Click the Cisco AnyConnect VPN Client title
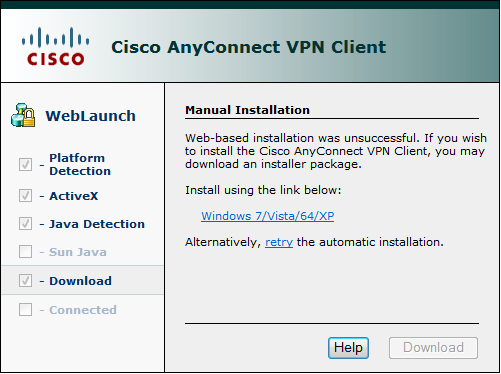This screenshot has width=501, height=374. click(x=249, y=47)
